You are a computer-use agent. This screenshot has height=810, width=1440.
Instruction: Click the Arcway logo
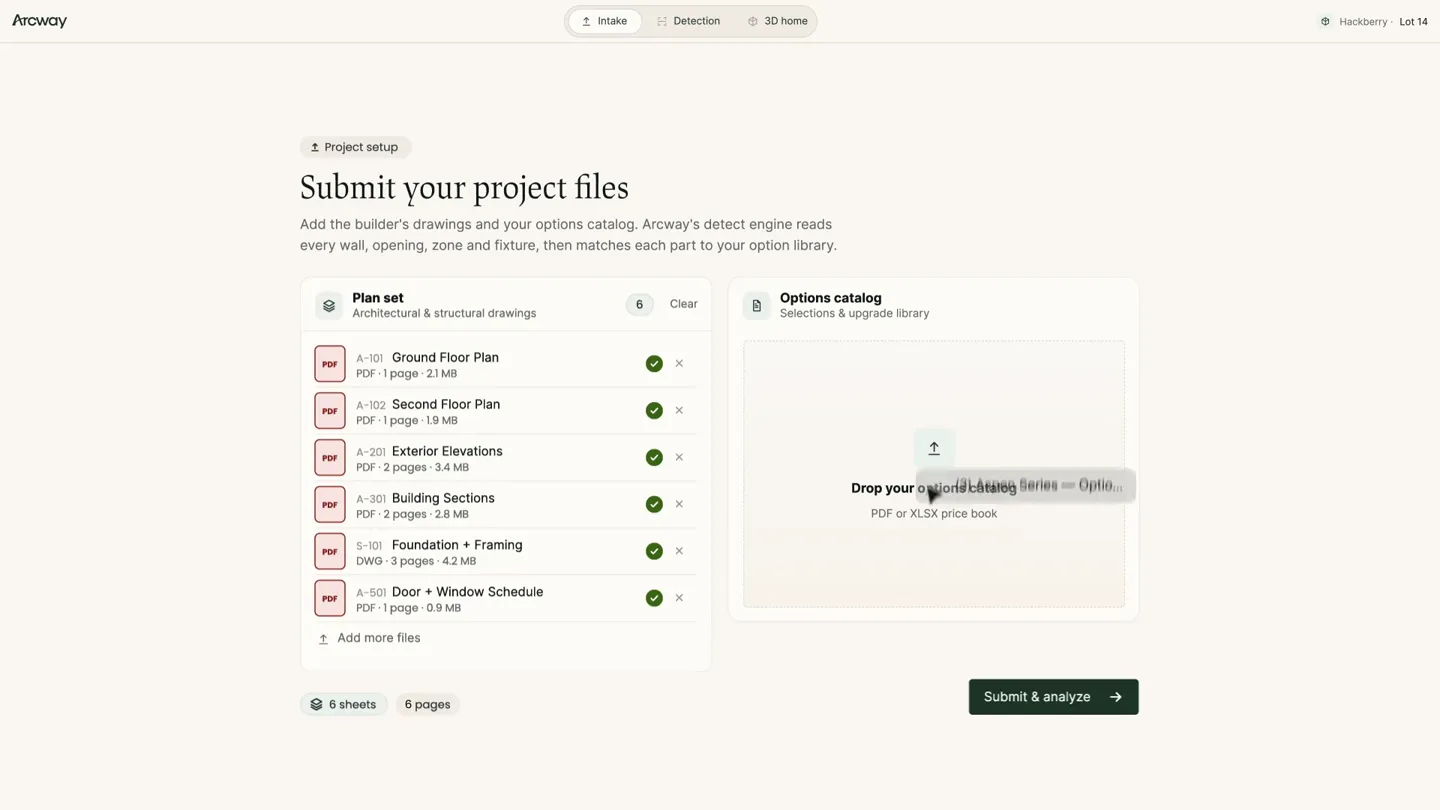click(x=39, y=21)
